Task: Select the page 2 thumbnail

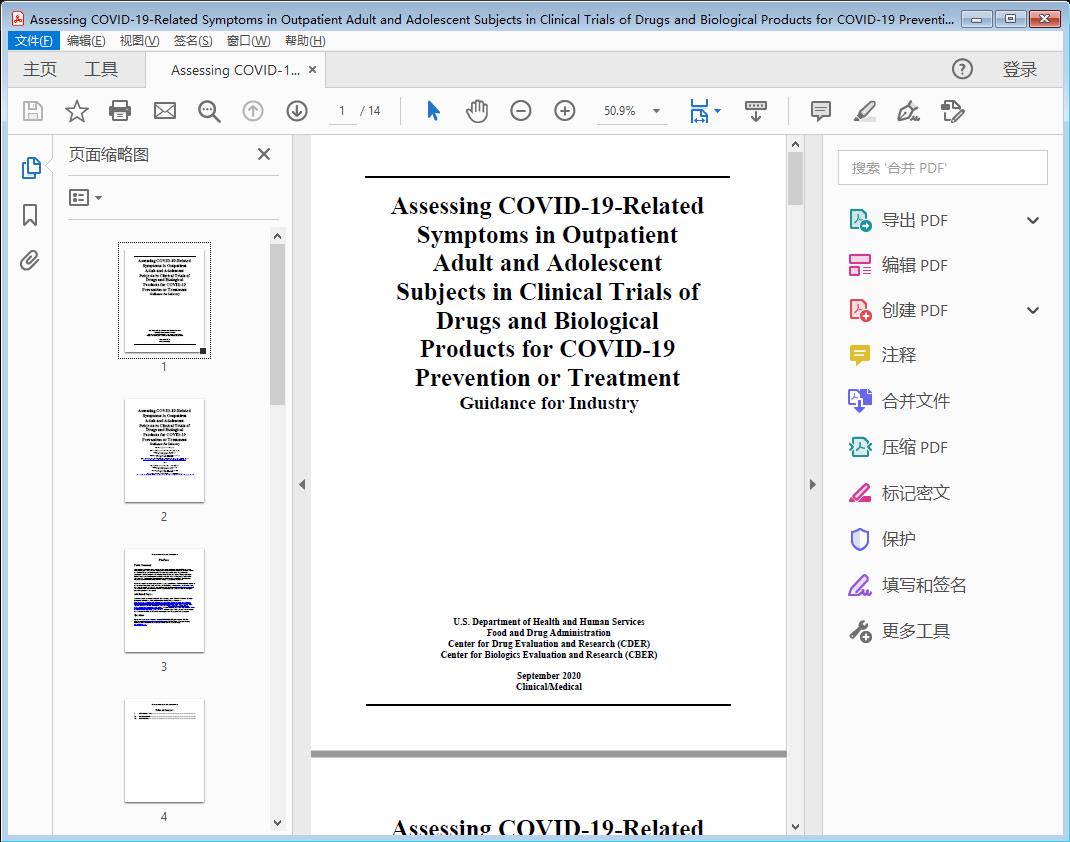Action: tap(164, 450)
